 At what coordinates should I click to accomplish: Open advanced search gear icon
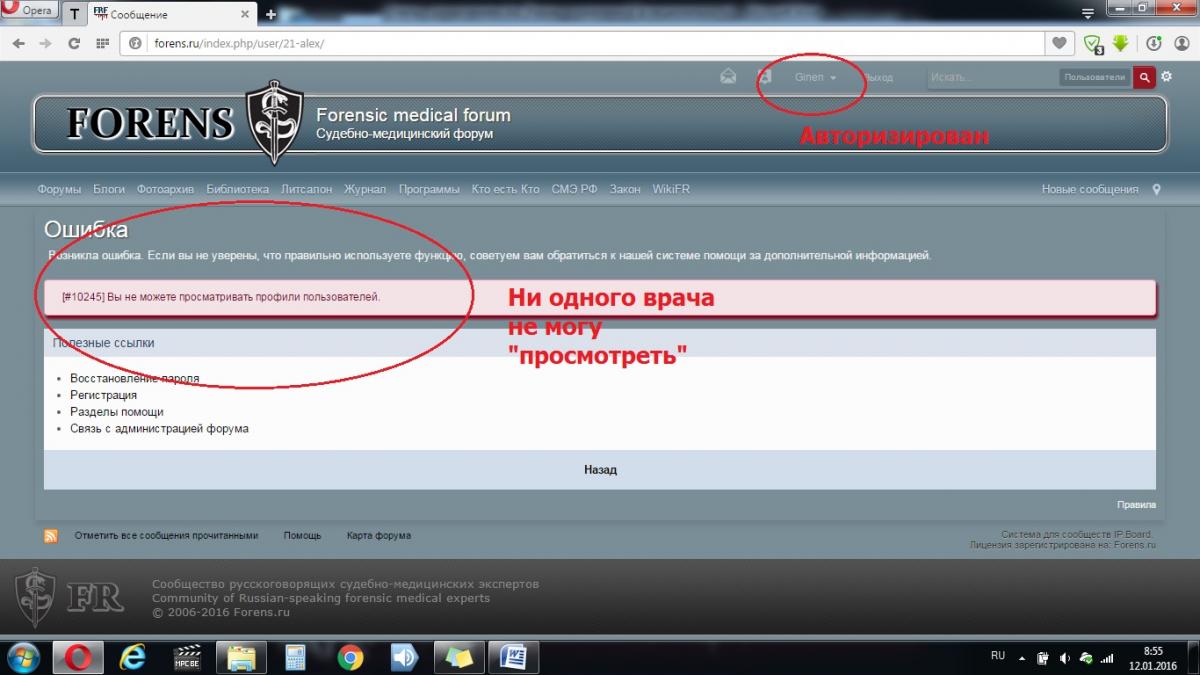(x=1166, y=77)
